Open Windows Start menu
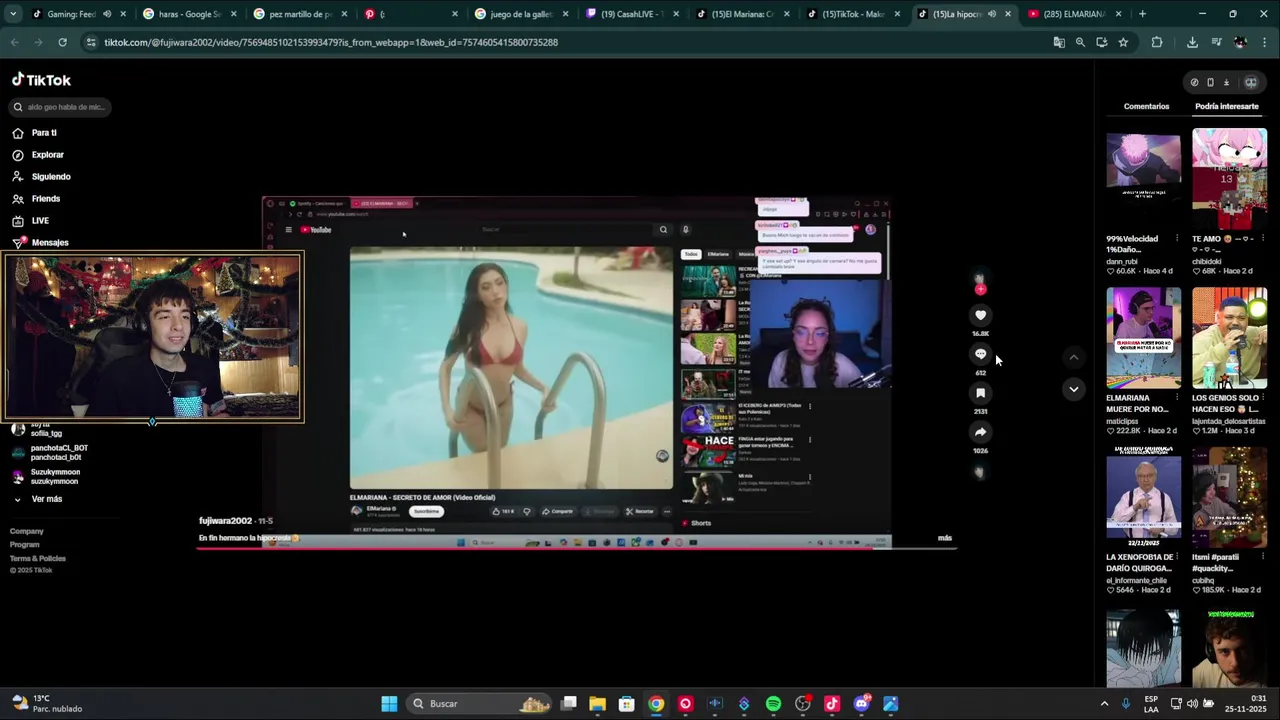Screen dimensions: 1280x720 (x=389, y=704)
